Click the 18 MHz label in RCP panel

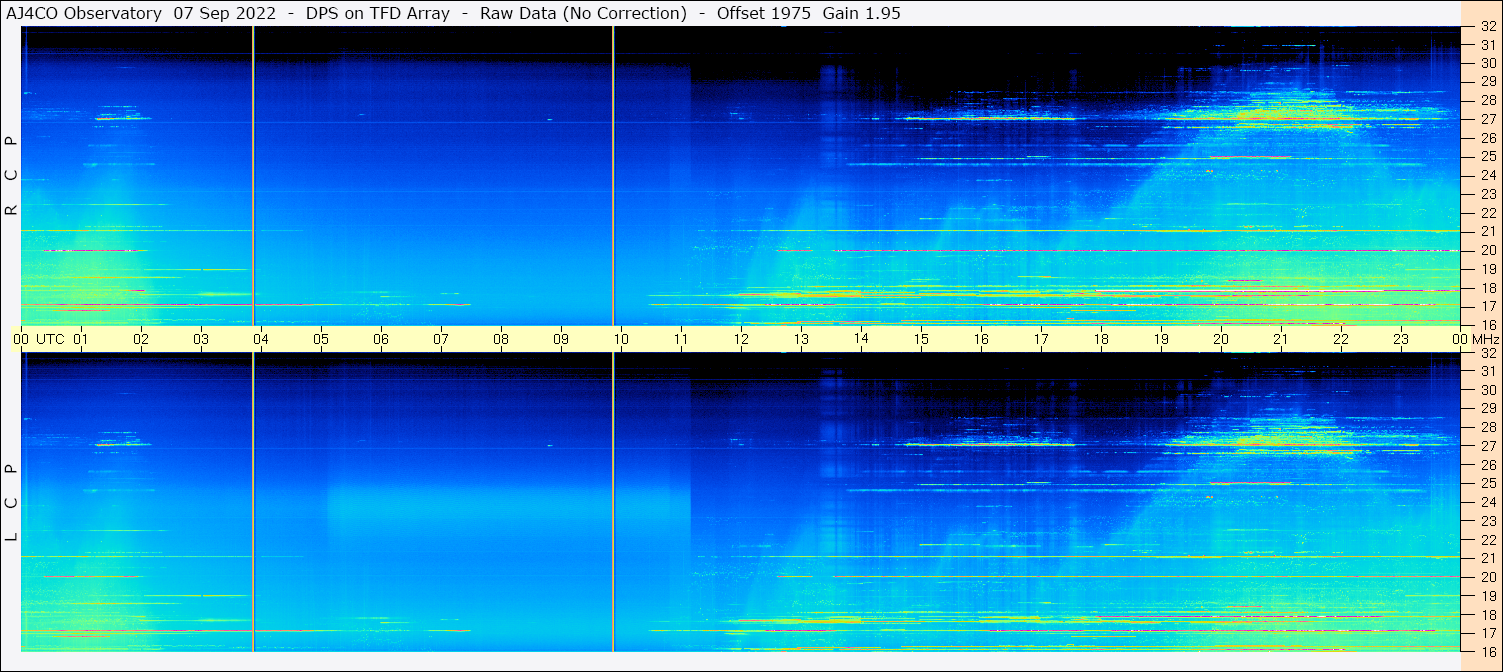point(1487,288)
